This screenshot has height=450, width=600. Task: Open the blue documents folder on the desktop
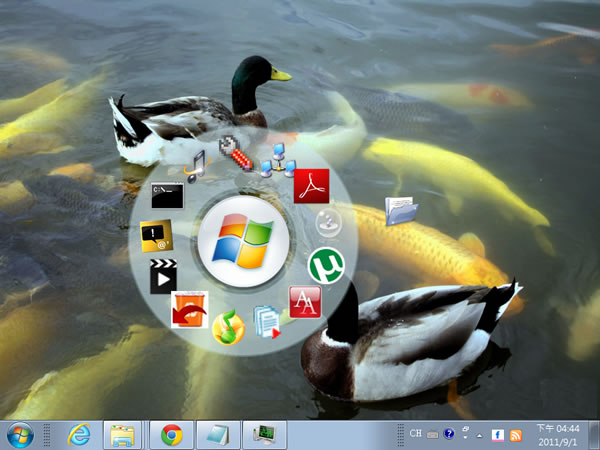pyautogui.click(x=401, y=211)
